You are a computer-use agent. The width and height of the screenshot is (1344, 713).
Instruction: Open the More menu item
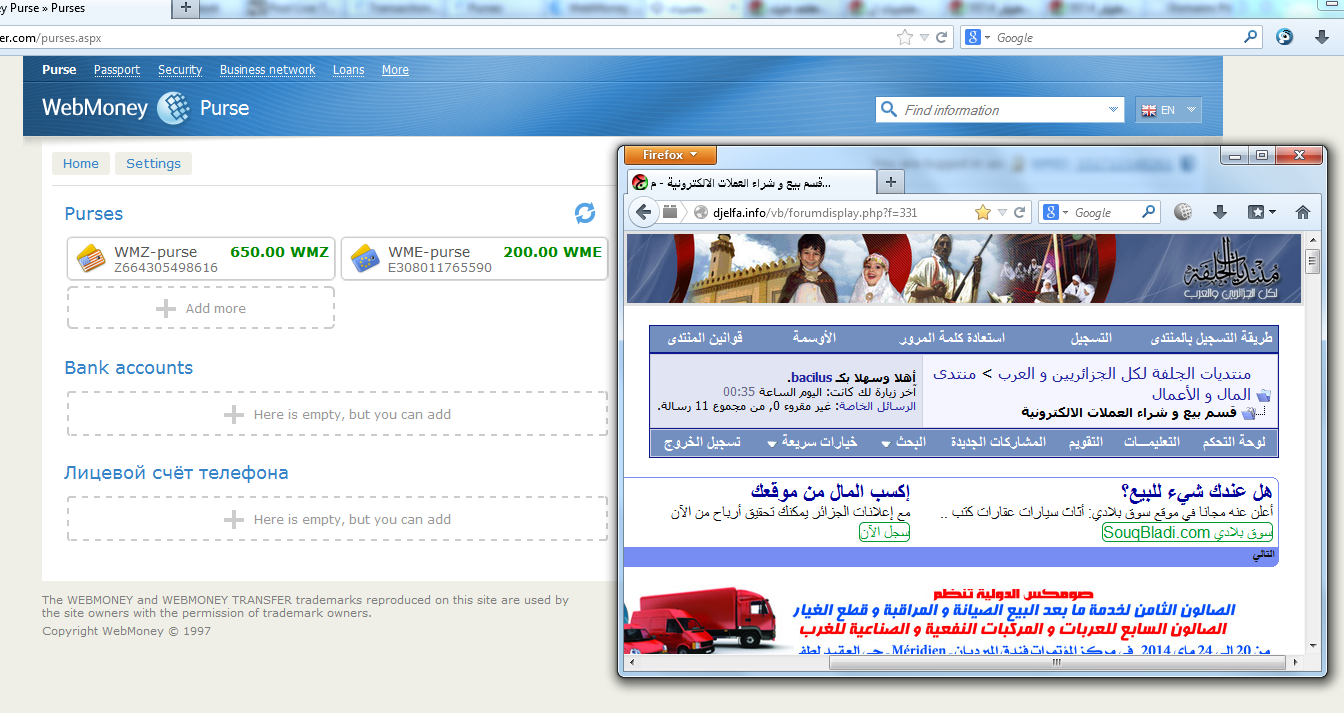tap(395, 70)
